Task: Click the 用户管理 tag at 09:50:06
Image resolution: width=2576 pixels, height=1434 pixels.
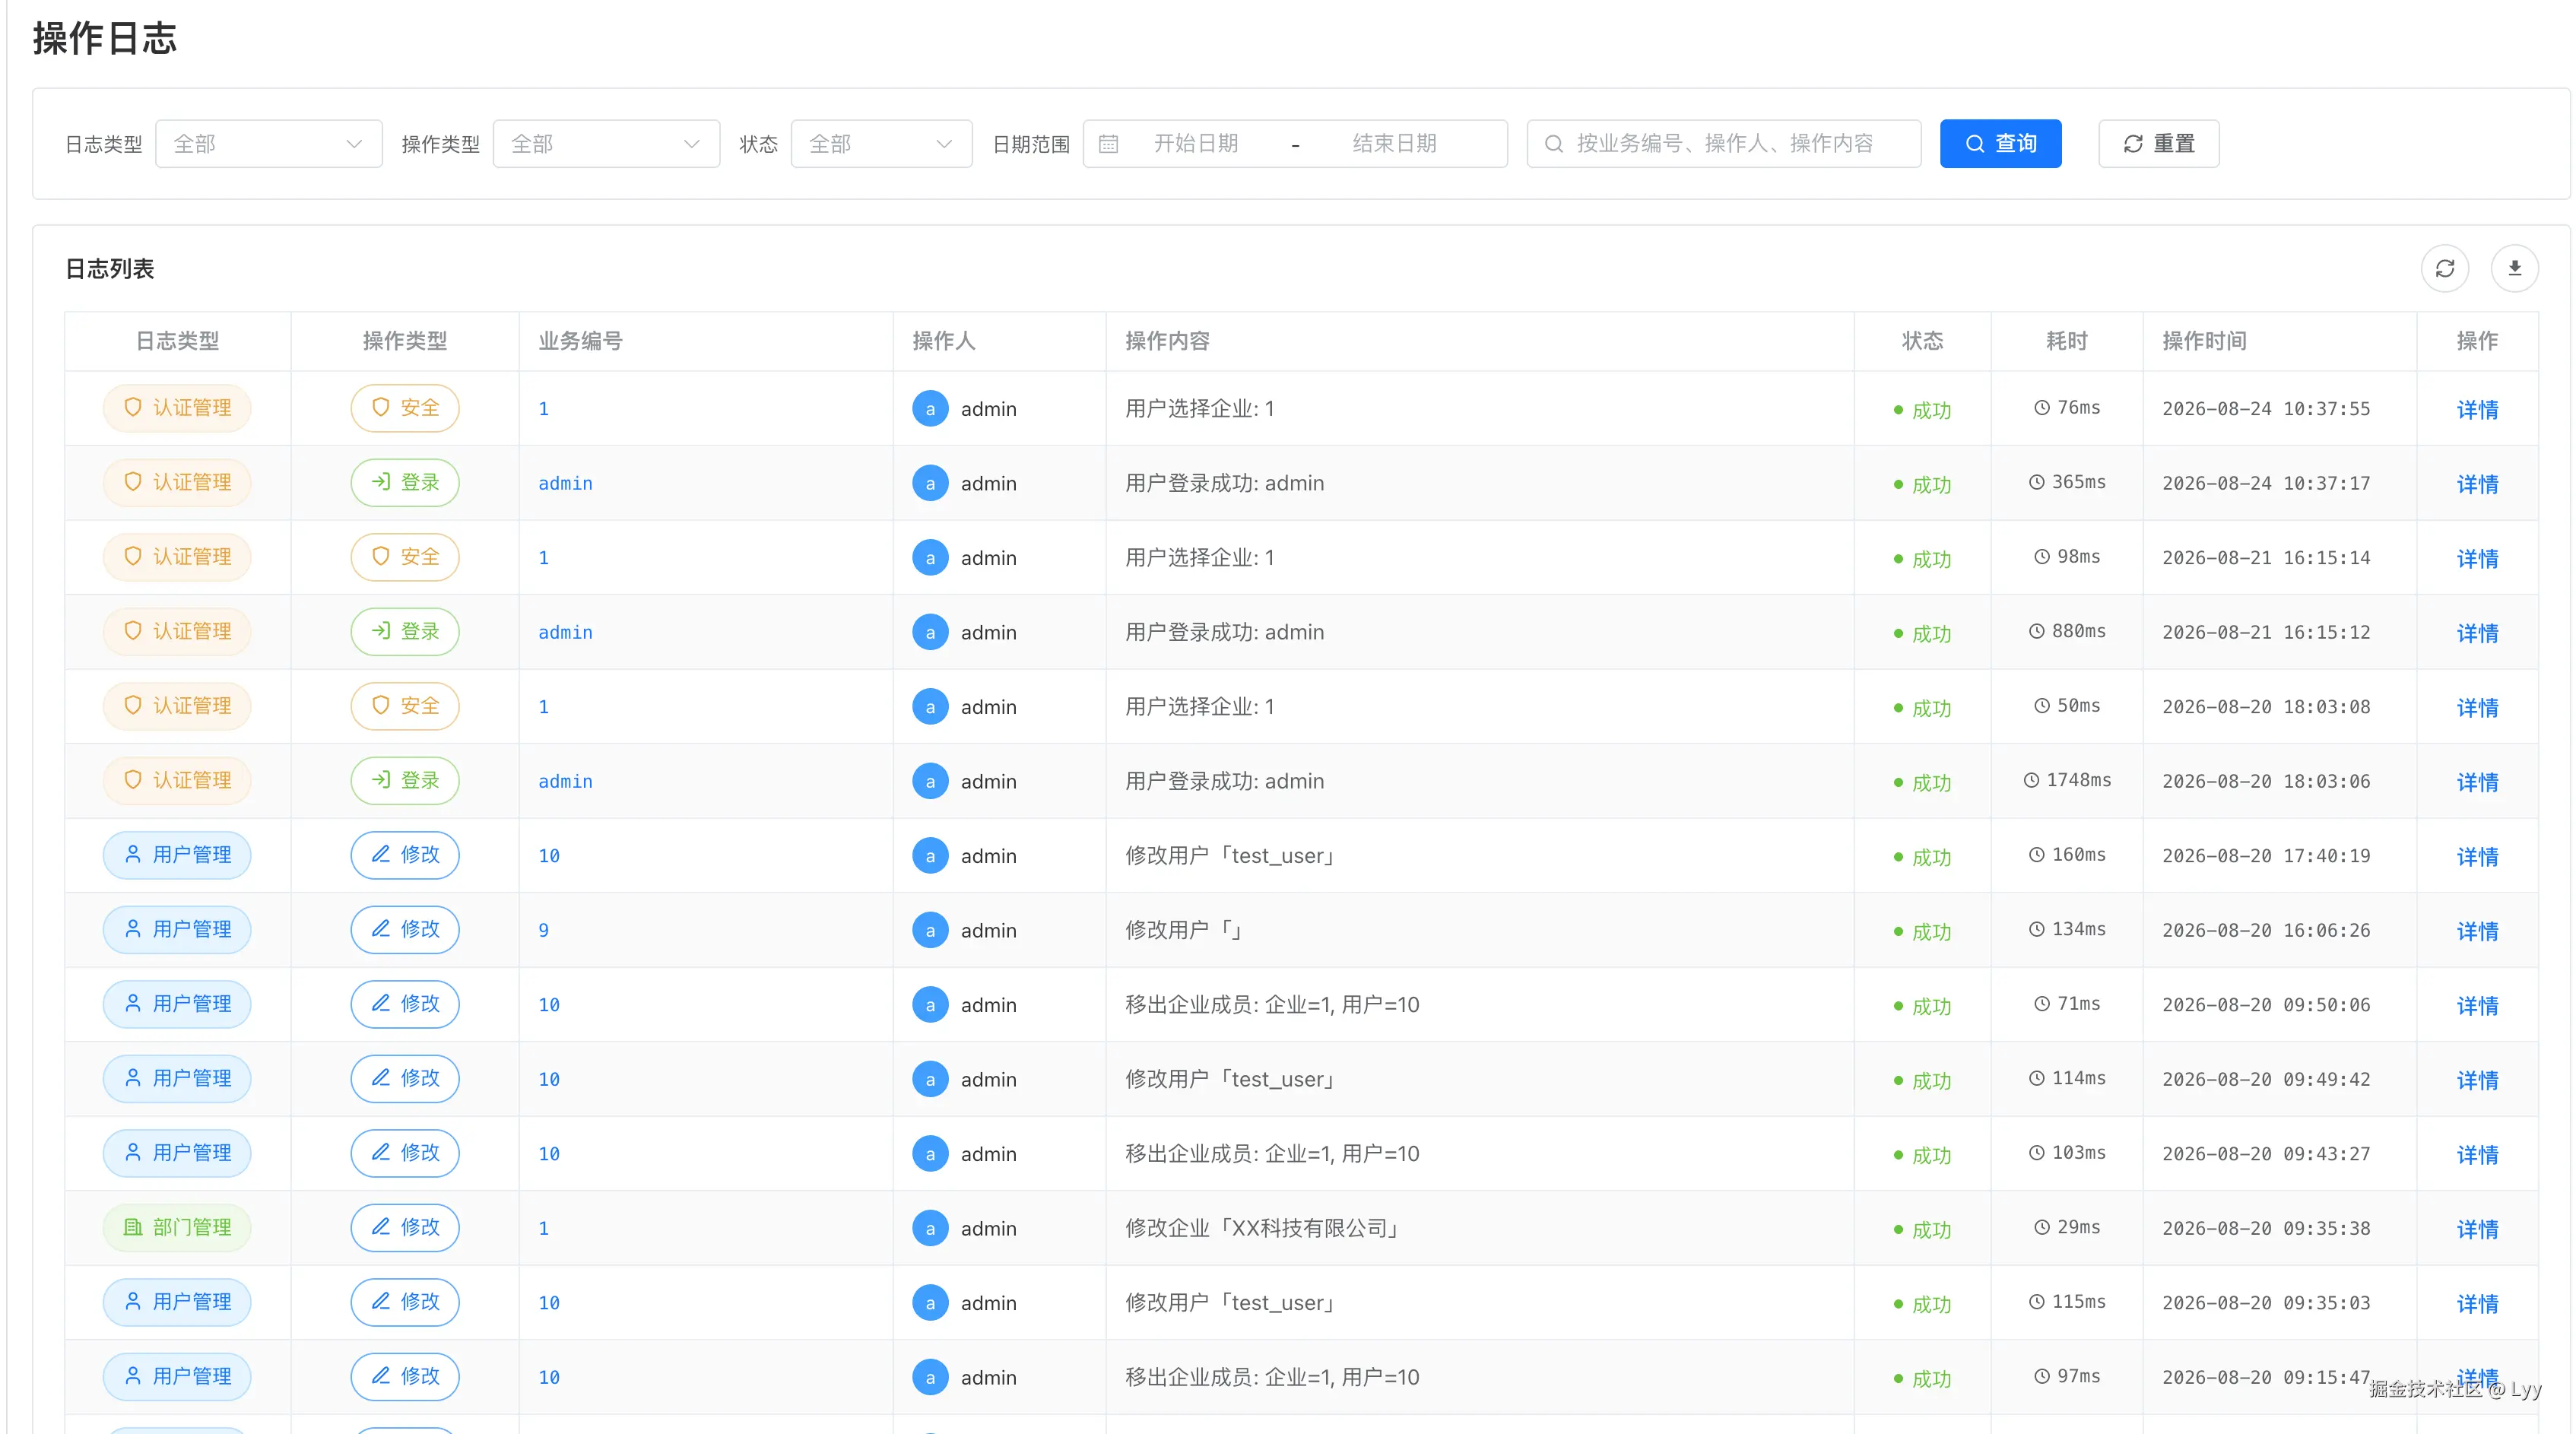Action: 177,1004
